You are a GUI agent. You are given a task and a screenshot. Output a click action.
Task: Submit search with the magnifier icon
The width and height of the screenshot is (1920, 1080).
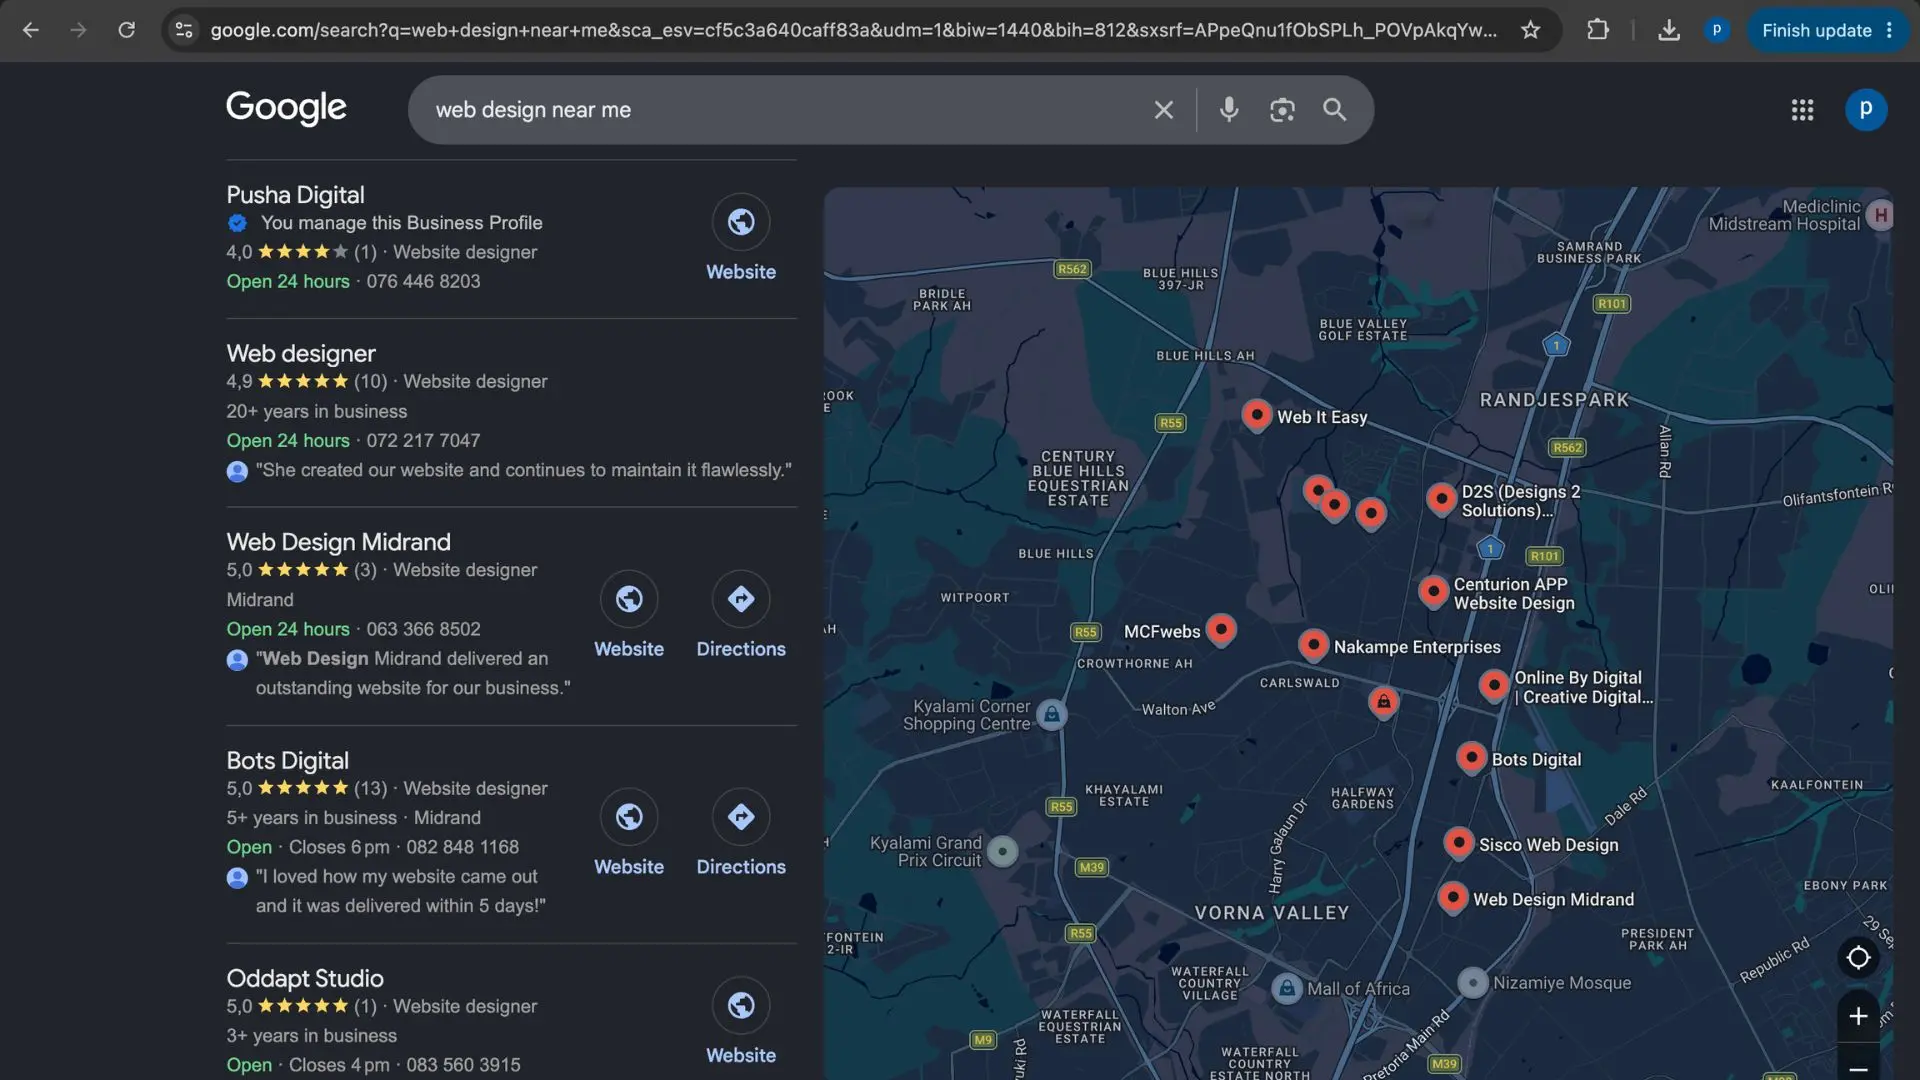pyautogui.click(x=1335, y=110)
